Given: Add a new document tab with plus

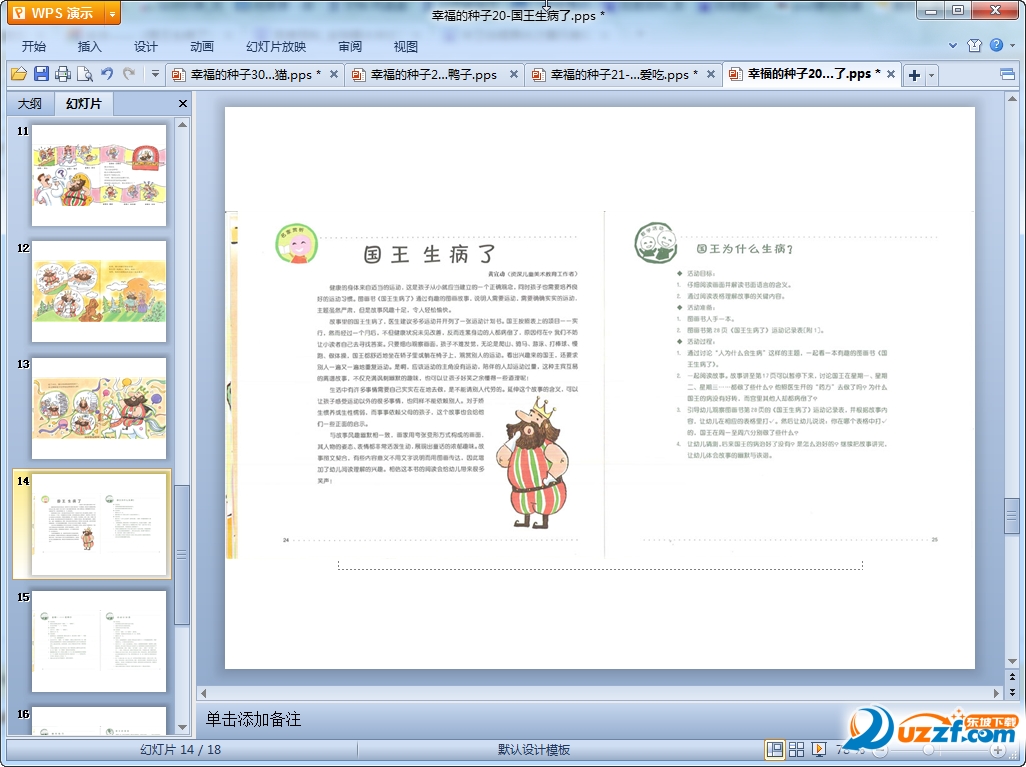Looking at the screenshot, I should 914,75.
